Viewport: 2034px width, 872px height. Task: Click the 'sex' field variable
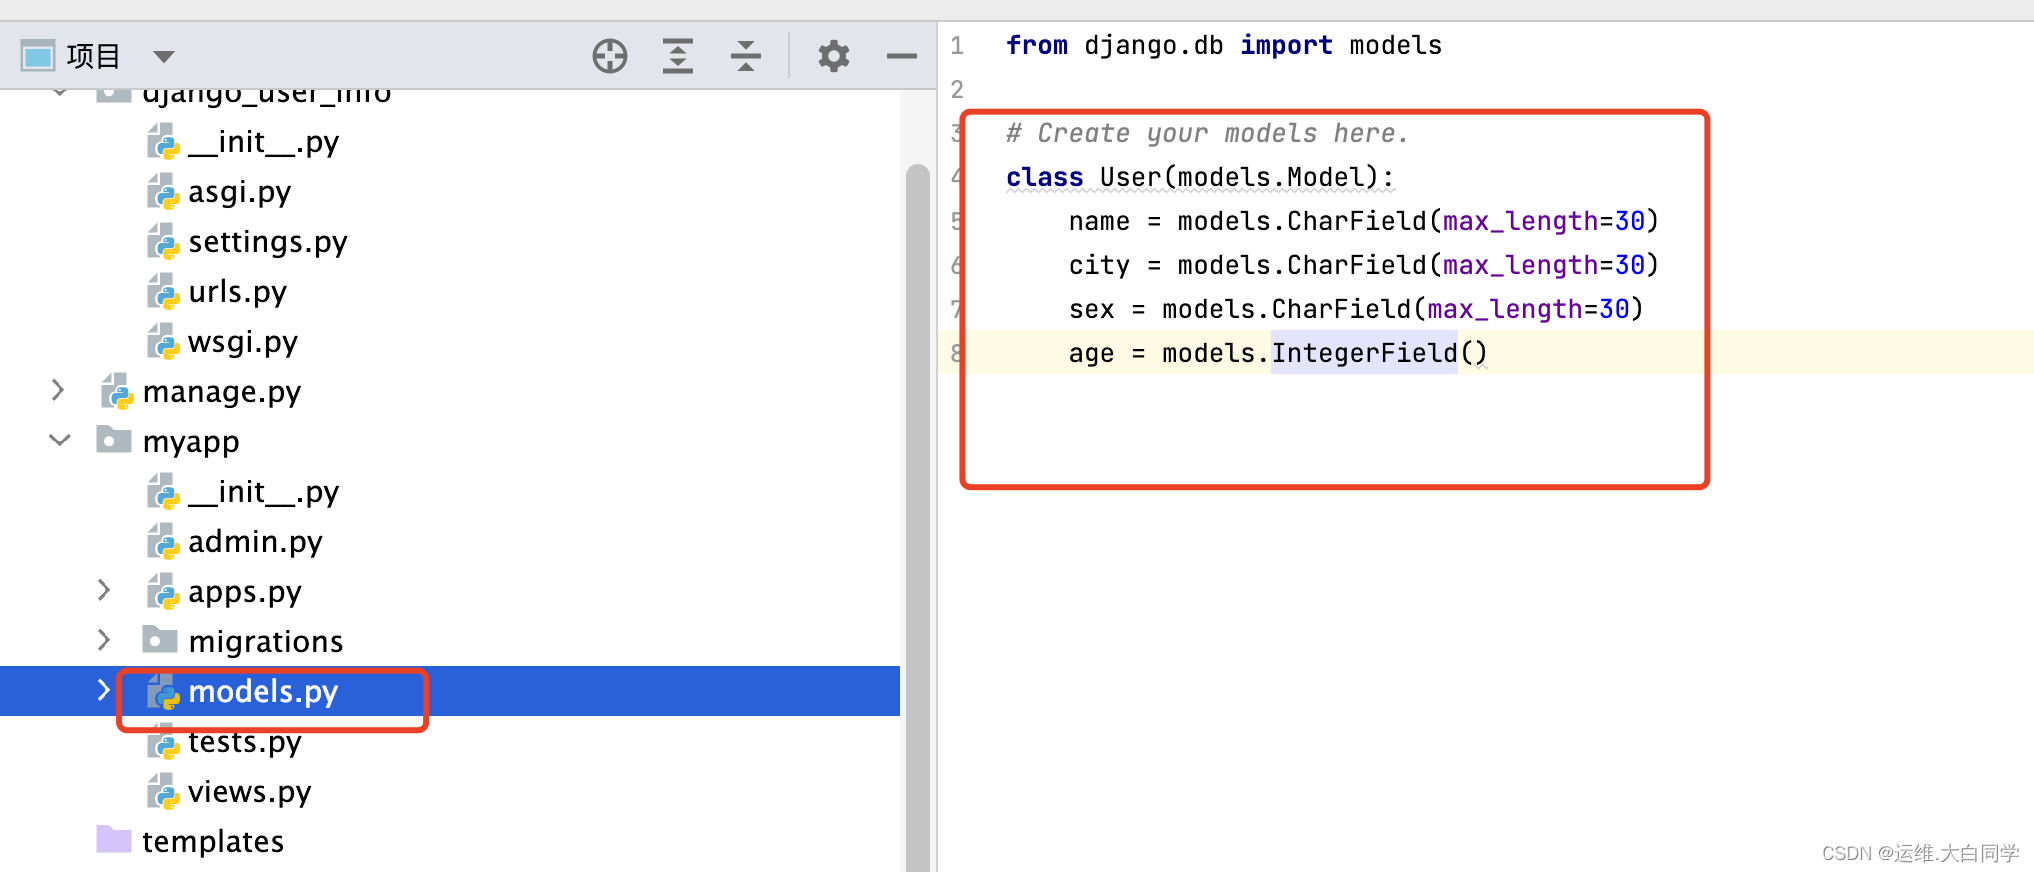(1091, 310)
